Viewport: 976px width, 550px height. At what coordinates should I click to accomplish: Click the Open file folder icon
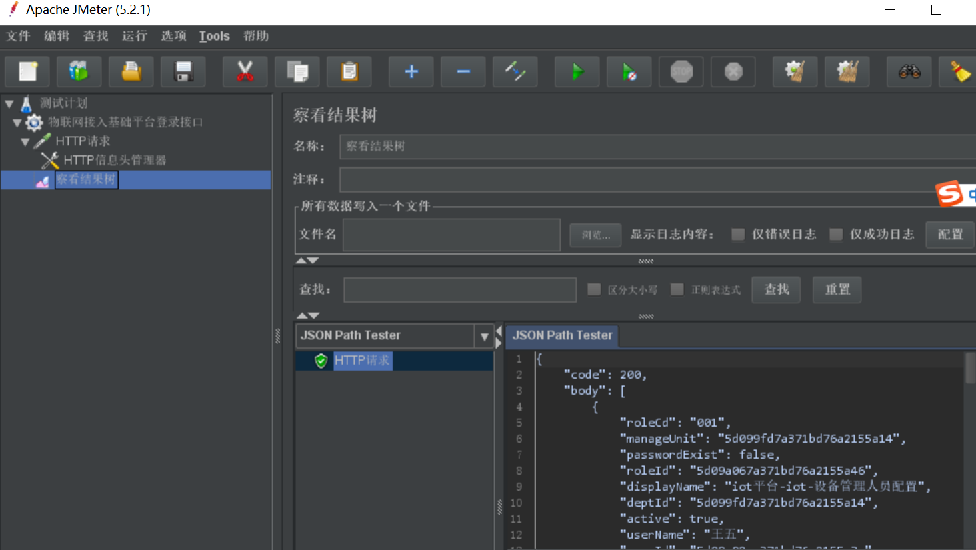(x=131, y=72)
